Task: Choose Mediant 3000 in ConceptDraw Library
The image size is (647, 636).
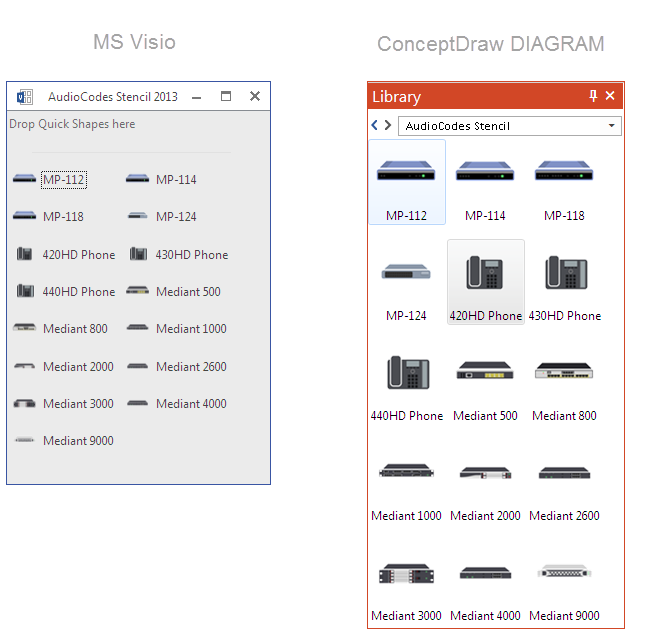Action: [x=406, y=573]
